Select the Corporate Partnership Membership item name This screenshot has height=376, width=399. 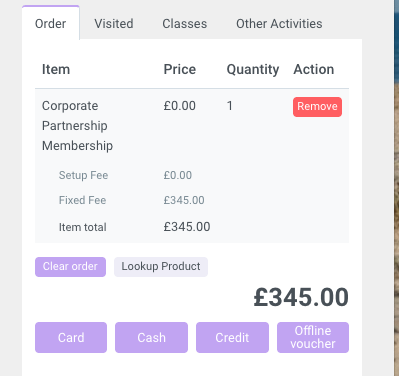(x=77, y=126)
